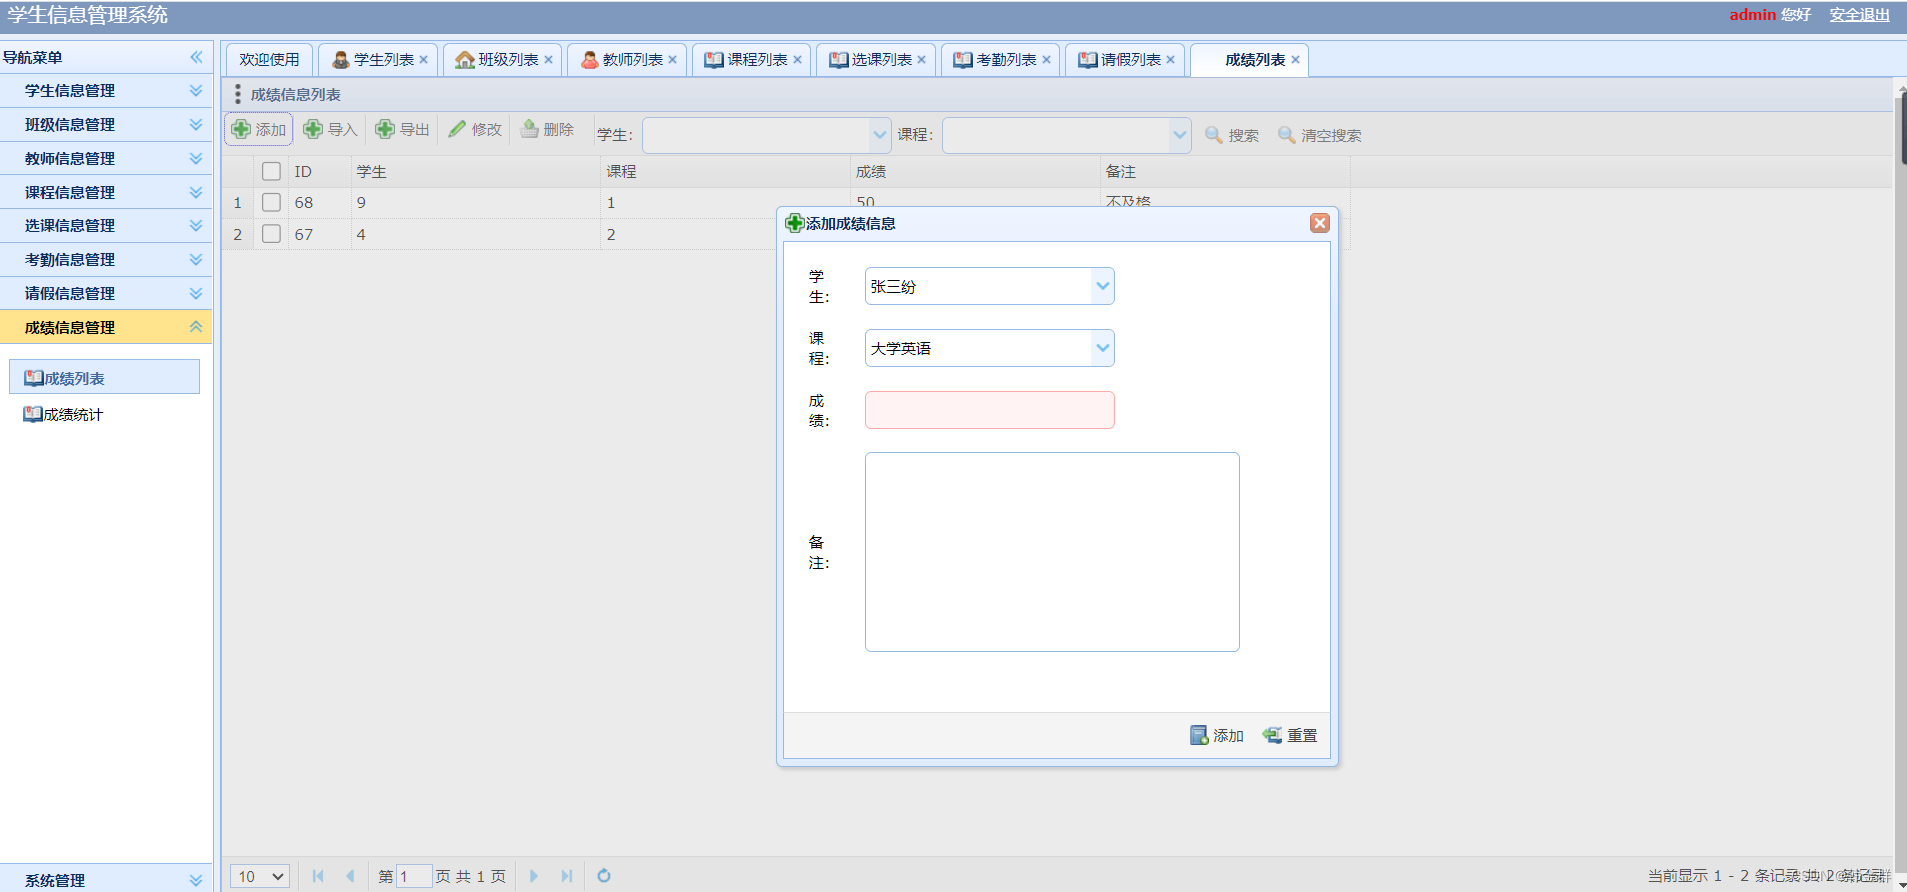
Task: Go to the last page
Action: click(x=566, y=876)
